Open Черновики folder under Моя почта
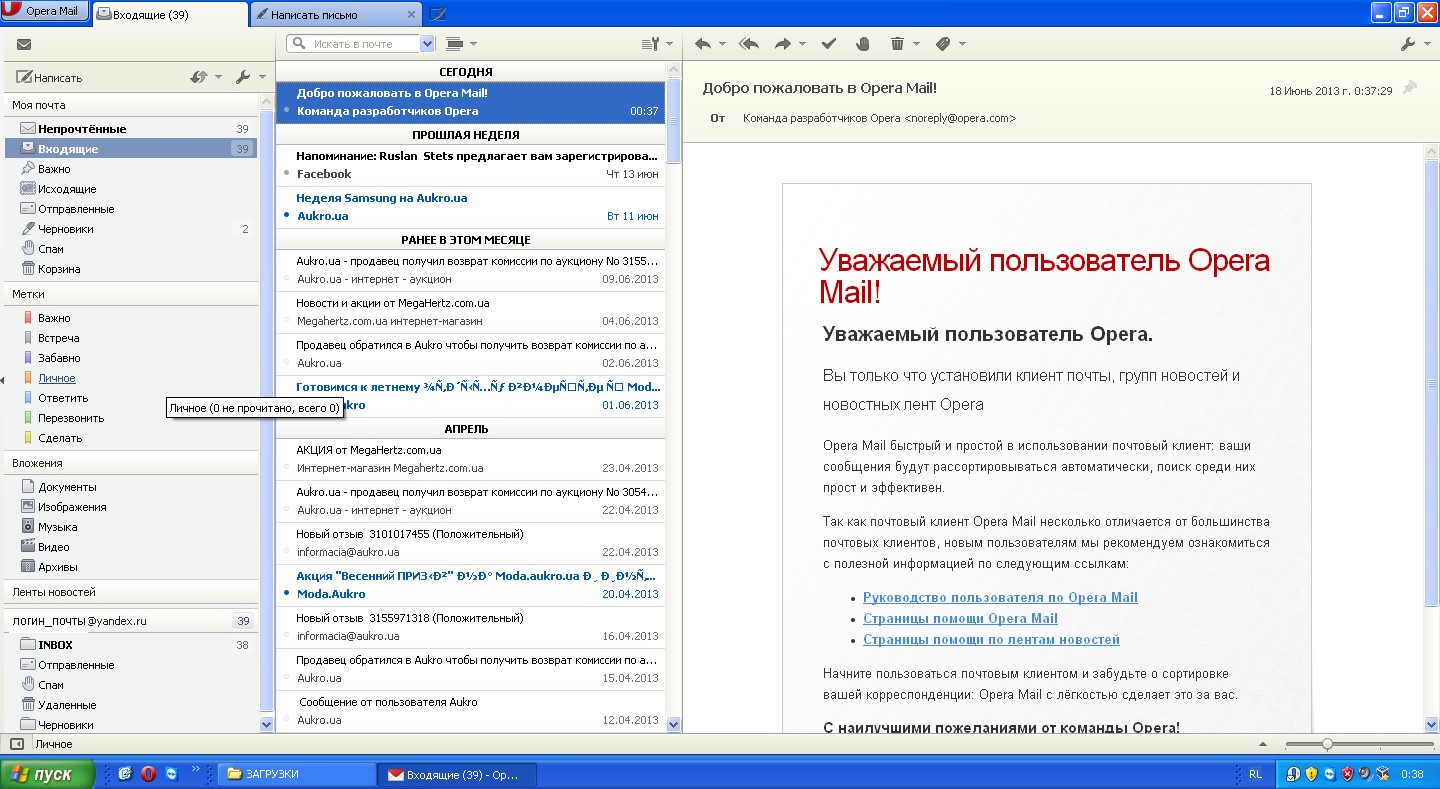Viewport: 1440px width, 789px height. click(x=66, y=229)
